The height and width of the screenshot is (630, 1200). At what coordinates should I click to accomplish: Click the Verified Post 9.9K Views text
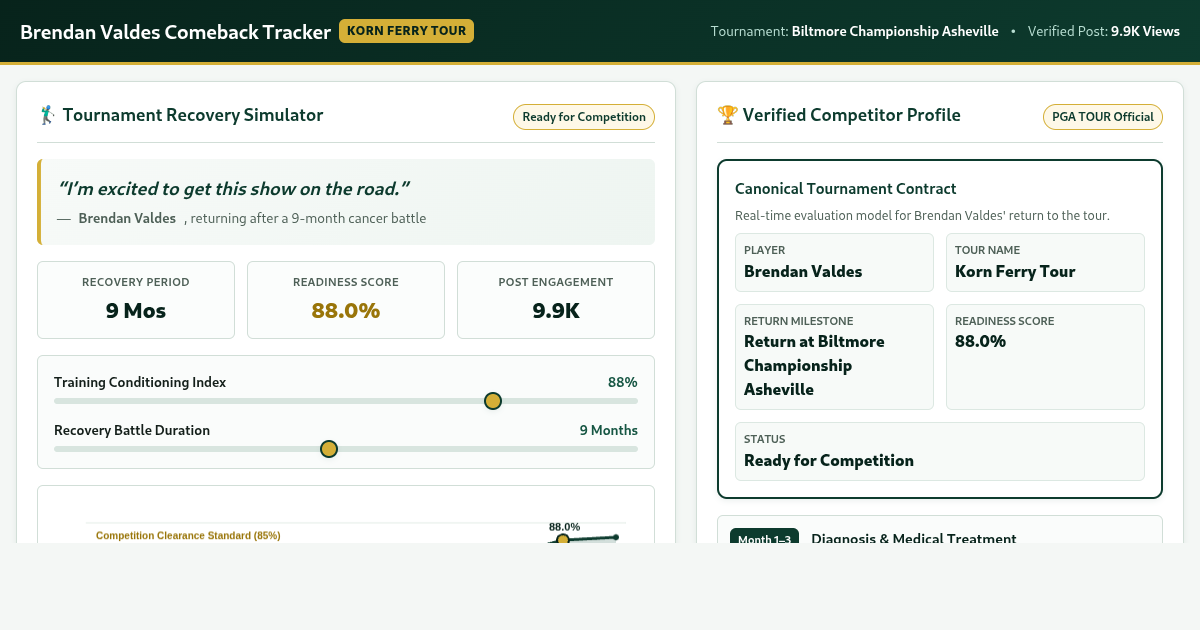(x=1104, y=31)
